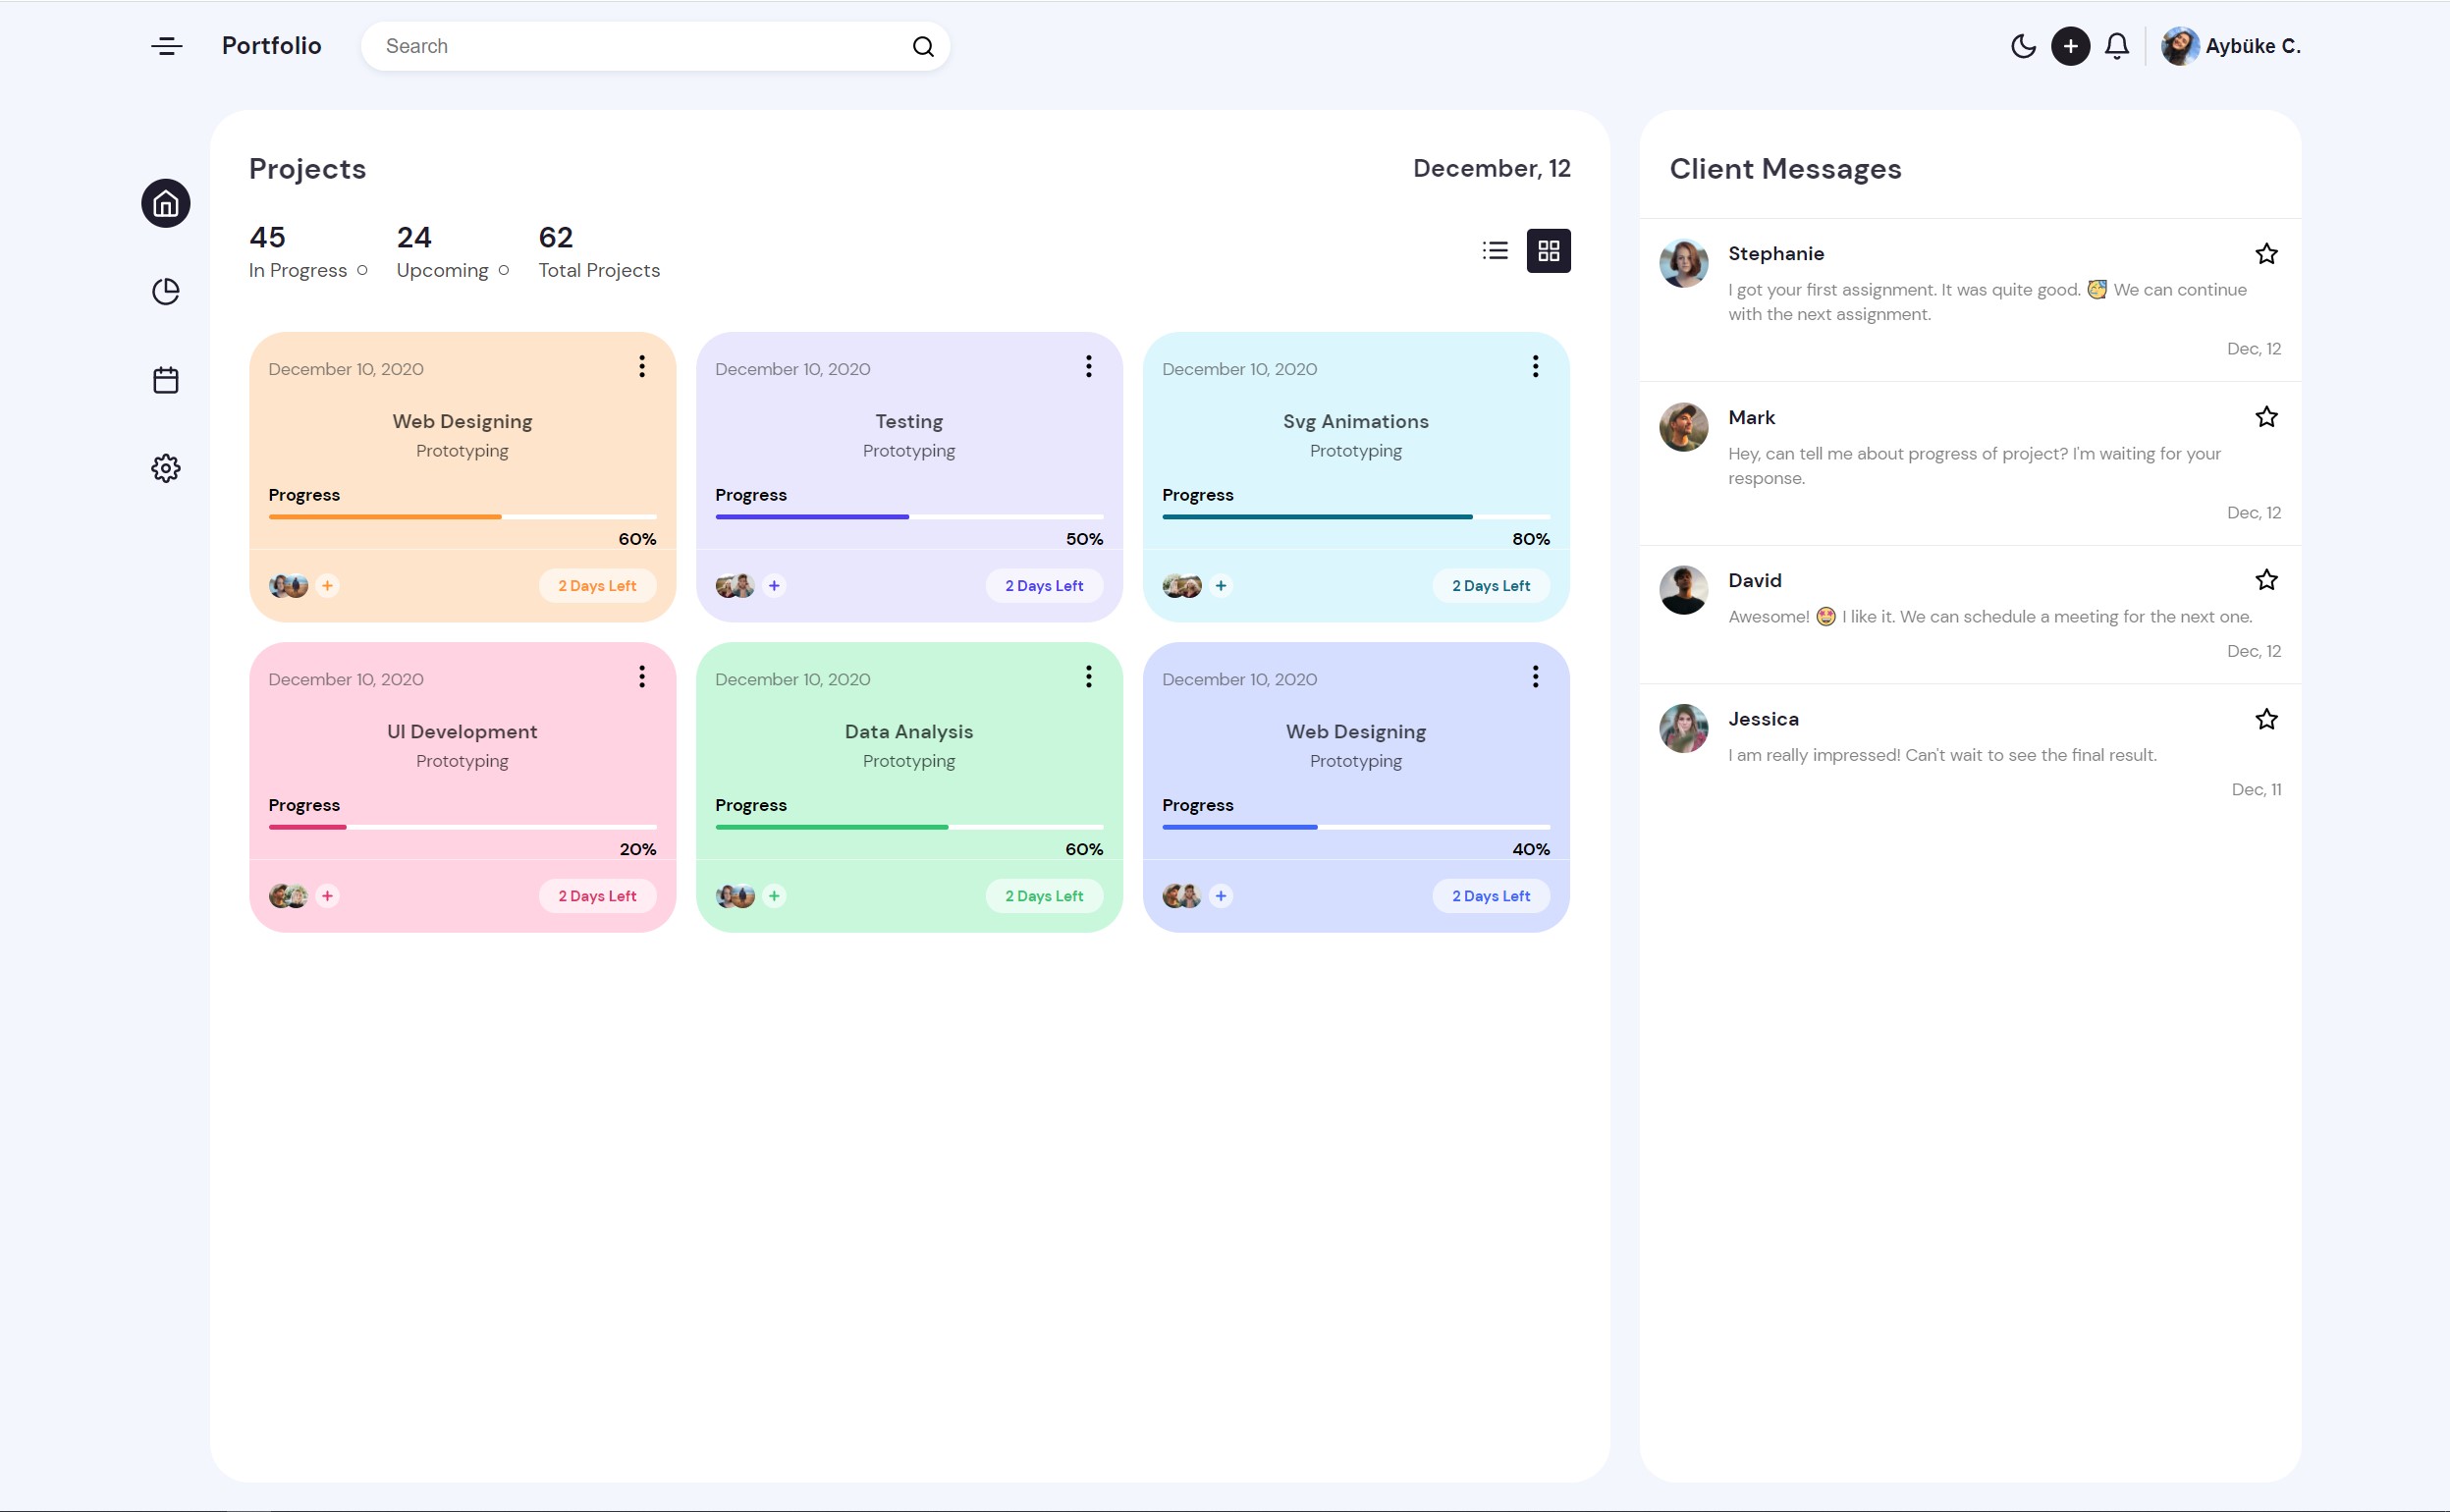Click the progress bar on the Web Designing card
2450x1512 pixels.
[461, 516]
